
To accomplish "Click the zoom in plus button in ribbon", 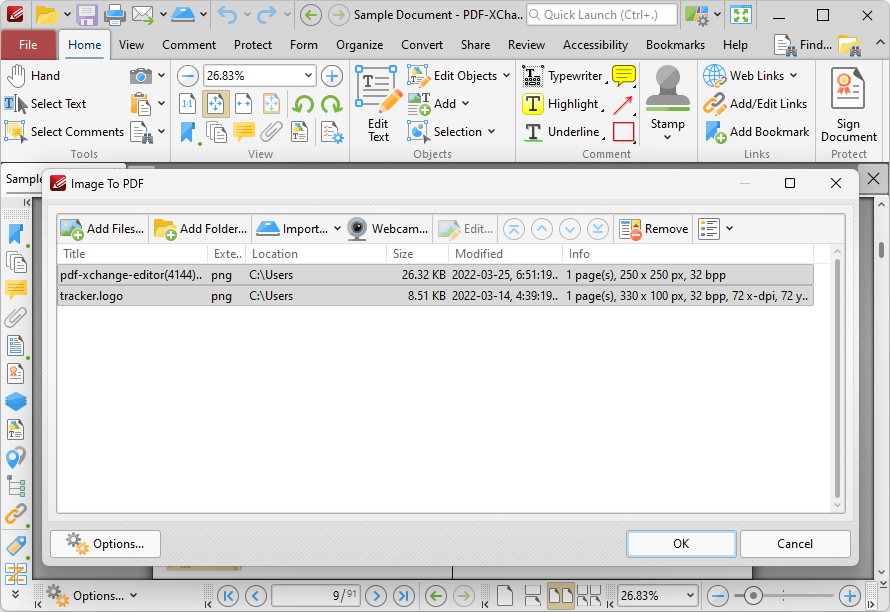I will coord(332,76).
